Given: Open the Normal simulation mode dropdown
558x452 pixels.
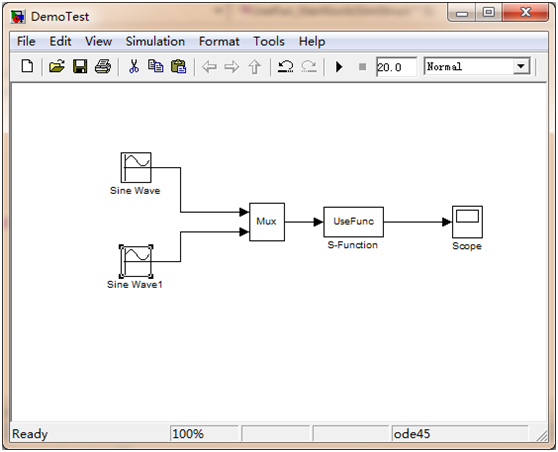Looking at the screenshot, I should [x=477, y=67].
